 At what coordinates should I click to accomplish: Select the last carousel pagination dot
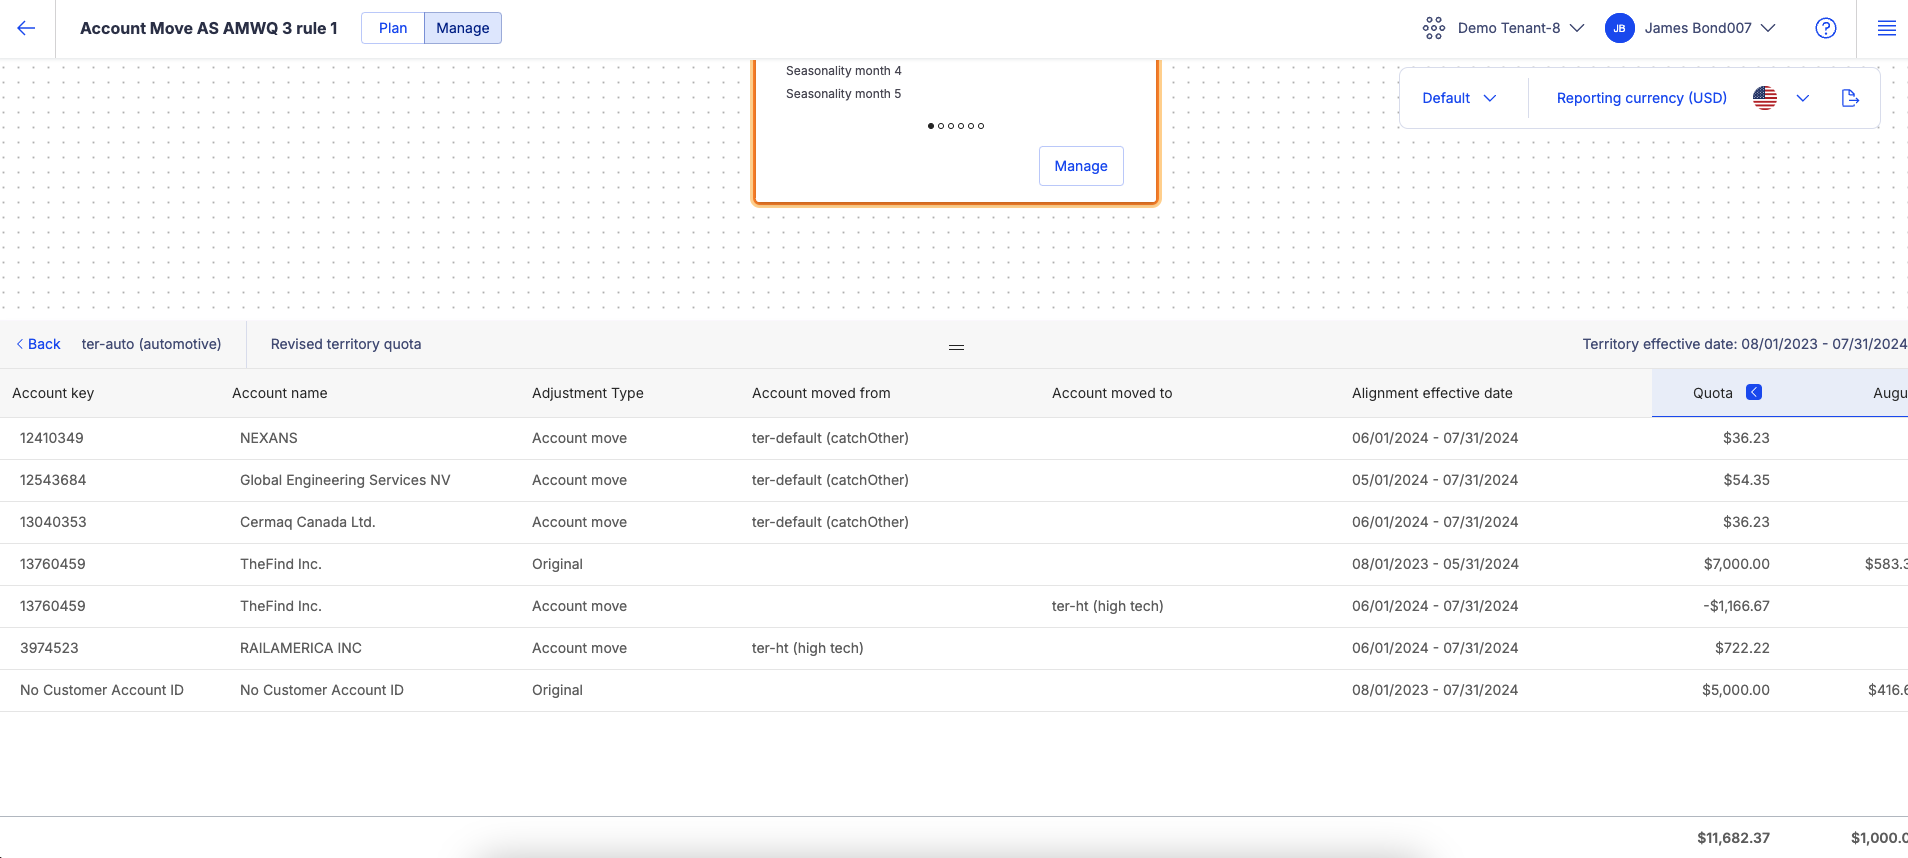pos(981,126)
